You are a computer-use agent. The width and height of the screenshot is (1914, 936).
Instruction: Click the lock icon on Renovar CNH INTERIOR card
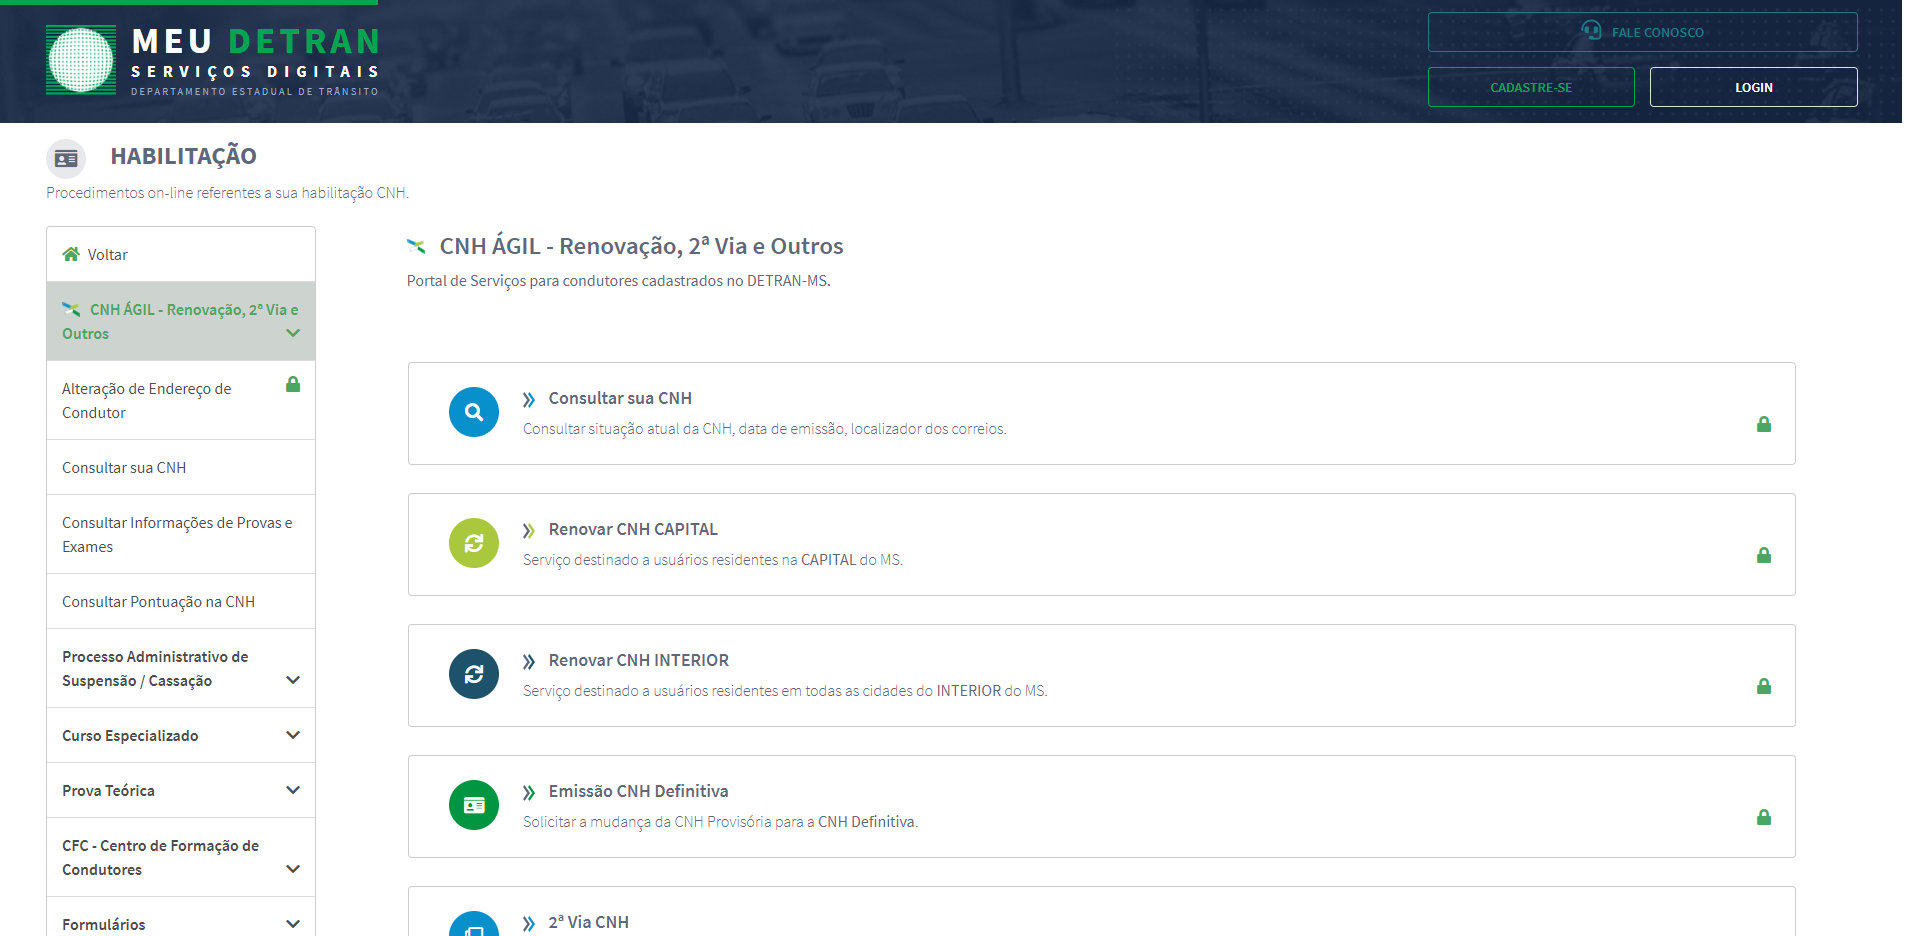pos(1764,686)
